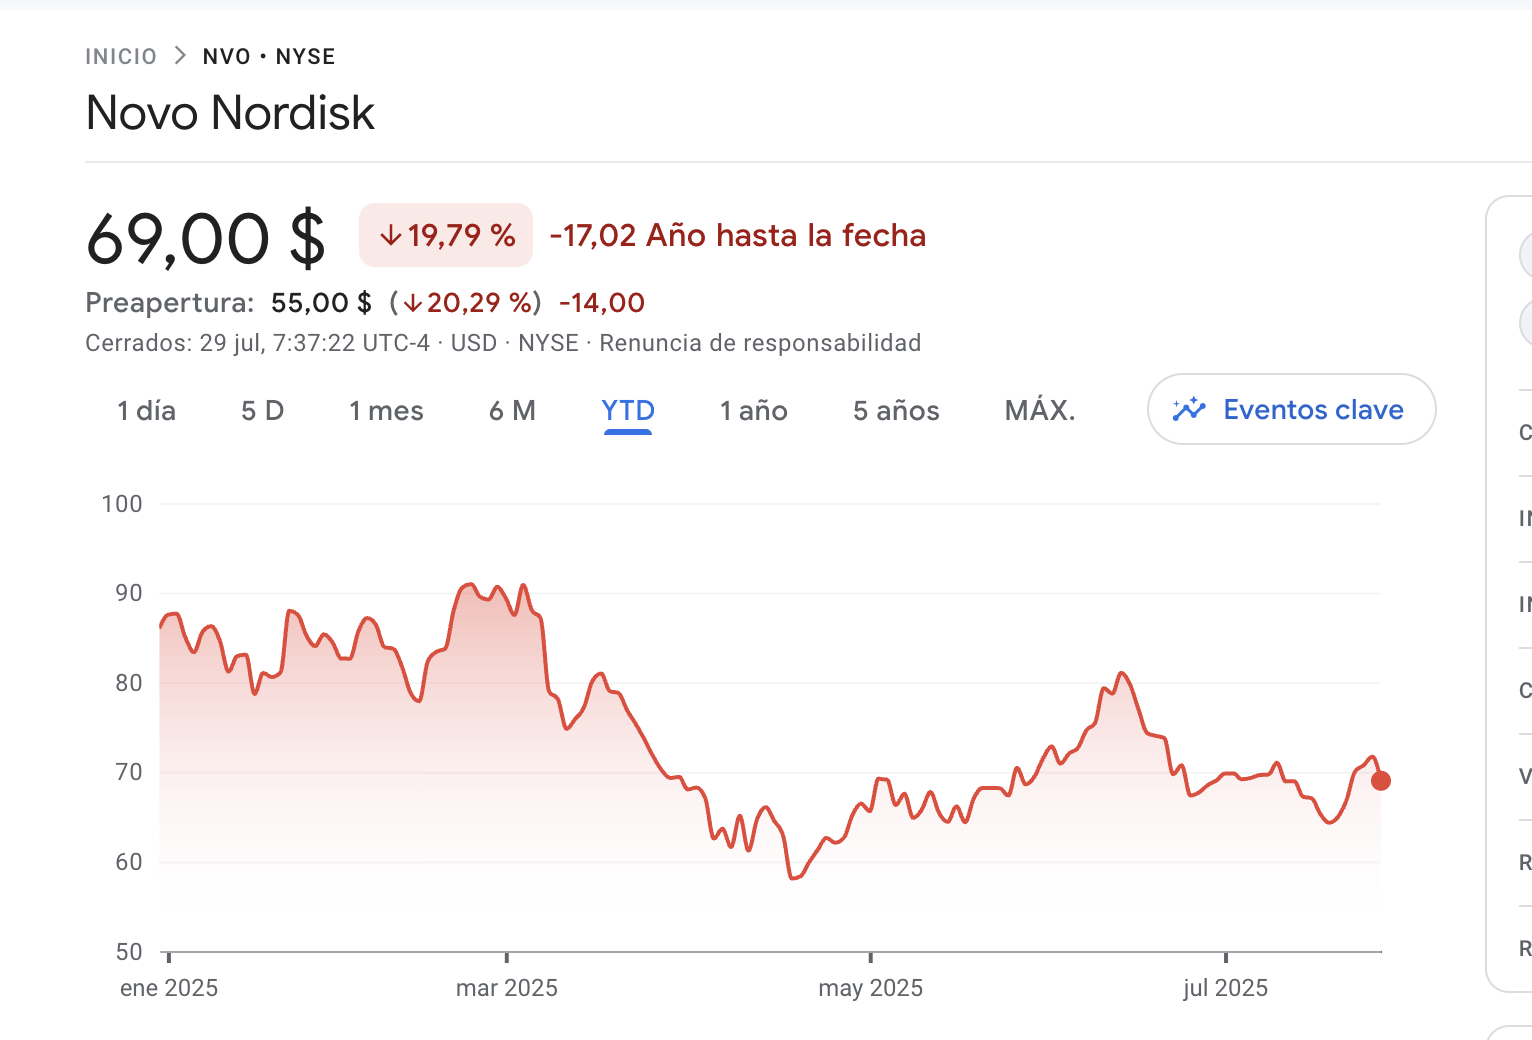Go to the INICIO breadcrumb link
Image resolution: width=1532 pixels, height=1040 pixels.
[x=121, y=56]
